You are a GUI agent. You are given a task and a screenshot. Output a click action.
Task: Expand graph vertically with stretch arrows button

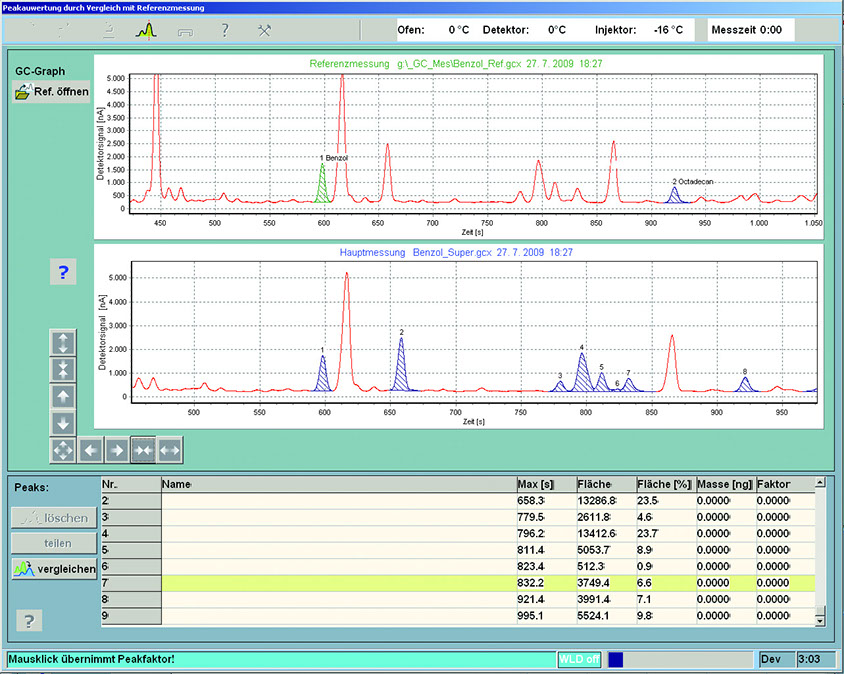click(63, 343)
